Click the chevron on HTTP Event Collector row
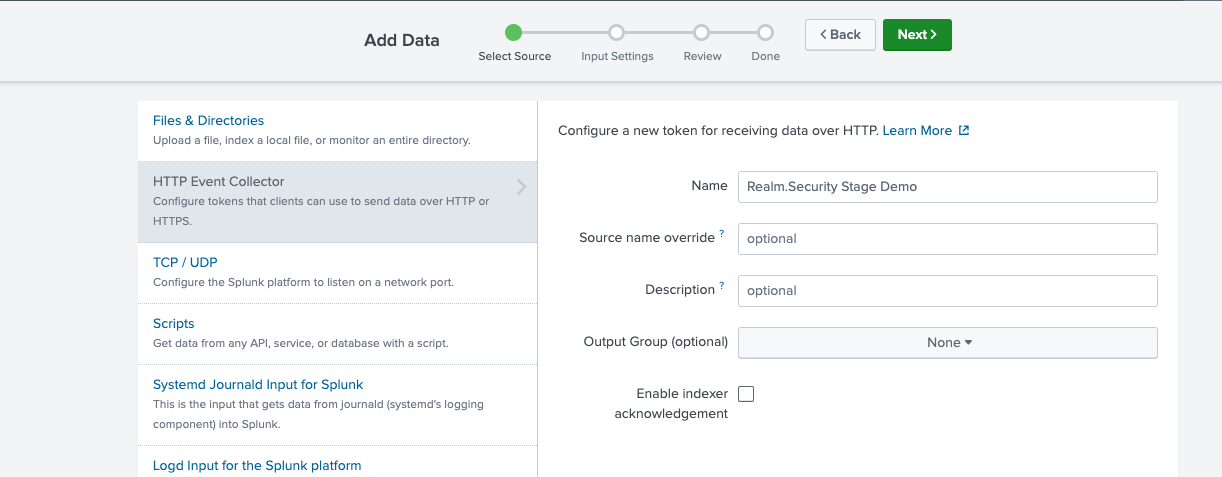Viewport: 1222px width, 477px height. [521, 187]
